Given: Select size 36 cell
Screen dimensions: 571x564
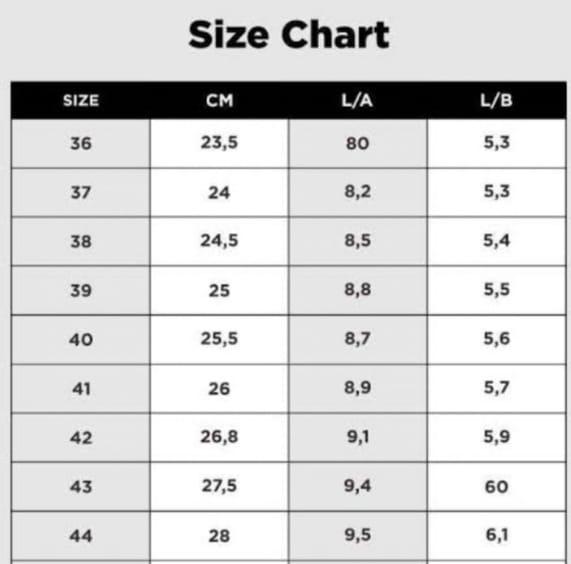Looking at the screenshot, I should 81,143.
